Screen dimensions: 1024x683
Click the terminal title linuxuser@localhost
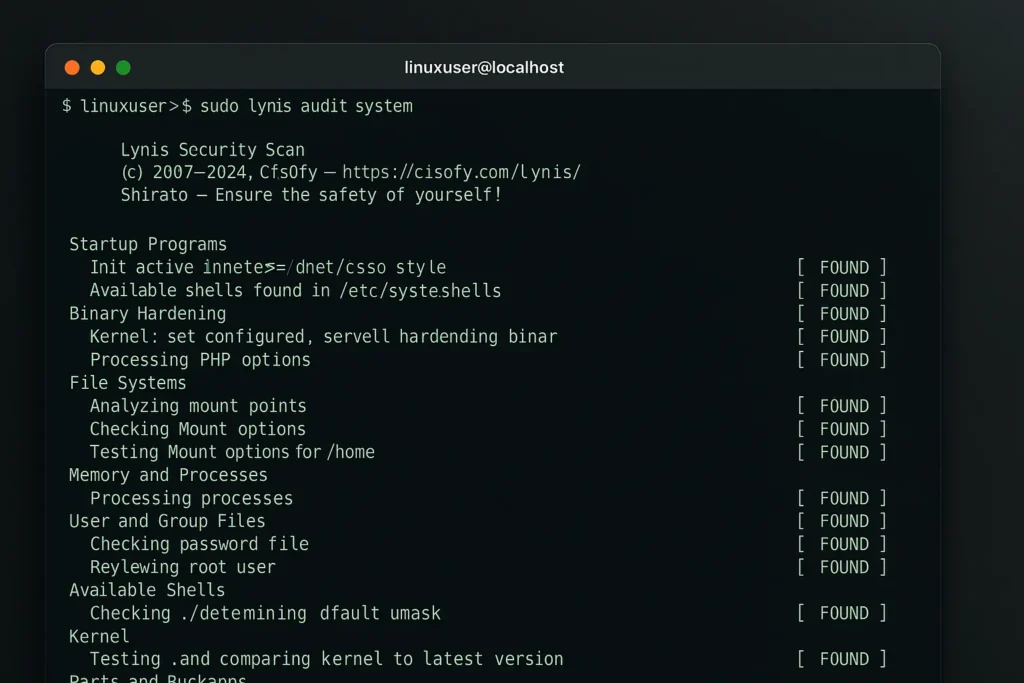pos(484,67)
